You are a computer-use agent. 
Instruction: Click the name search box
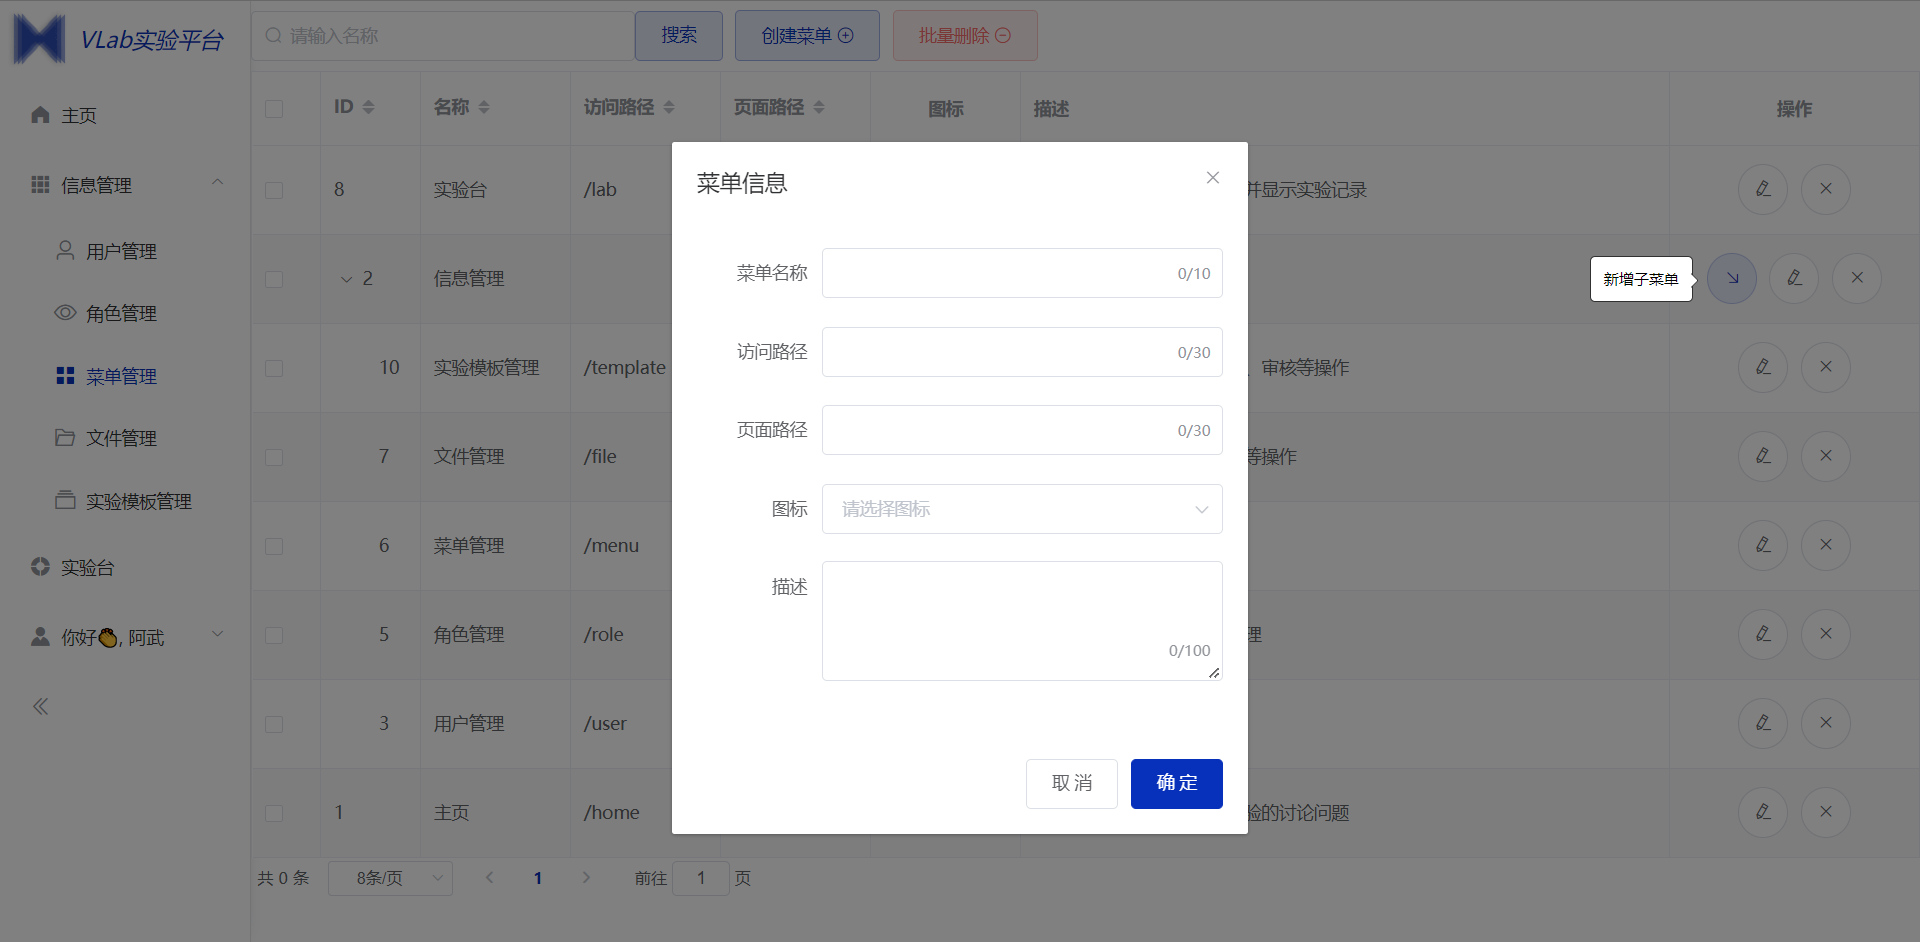pyautogui.click(x=442, y=36)
